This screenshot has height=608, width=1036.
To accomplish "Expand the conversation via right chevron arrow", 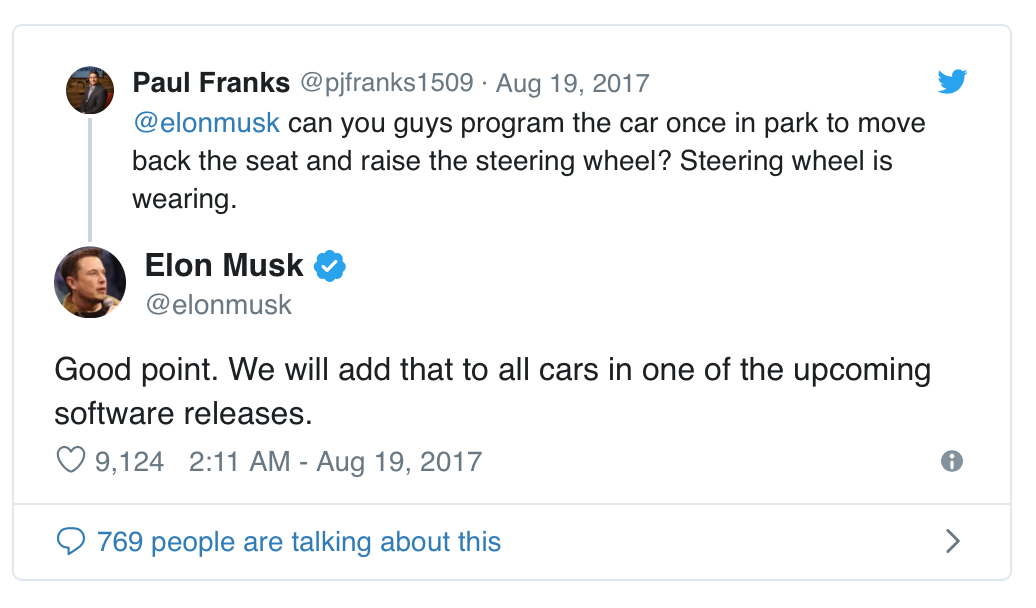I will pyautogui.click(x=952, y=541).
